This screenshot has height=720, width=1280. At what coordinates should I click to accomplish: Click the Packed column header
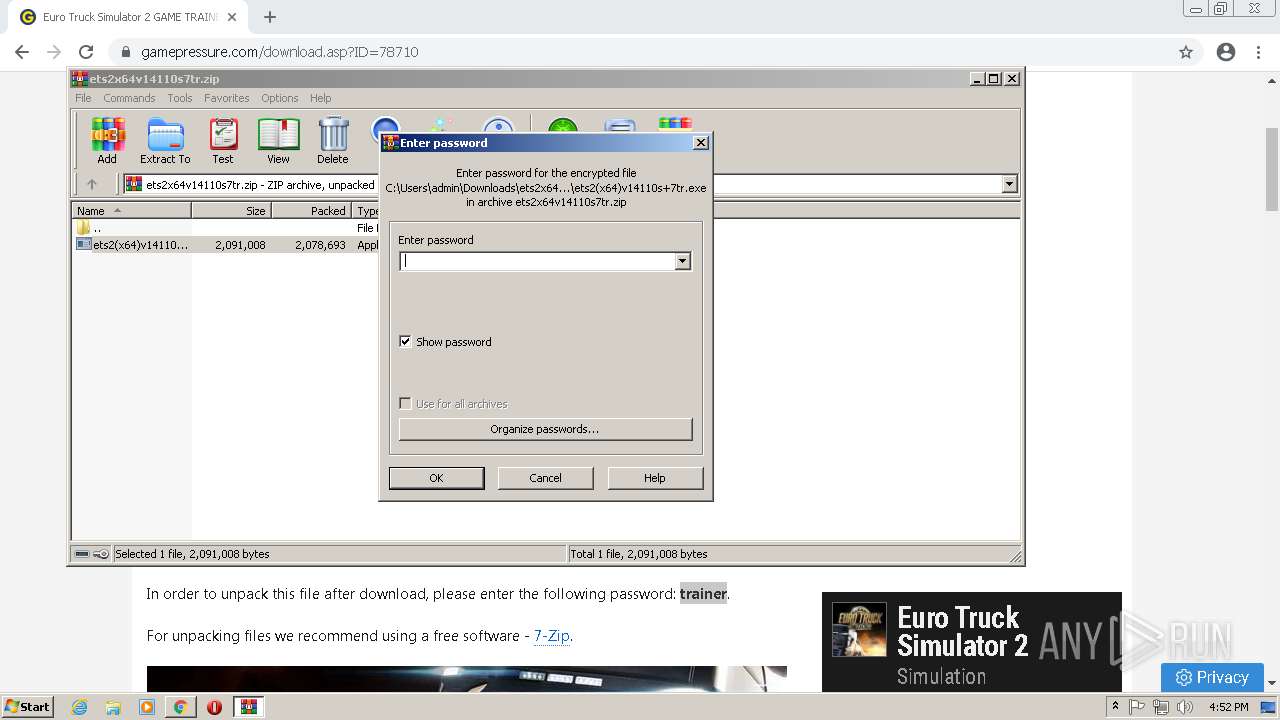312,211
